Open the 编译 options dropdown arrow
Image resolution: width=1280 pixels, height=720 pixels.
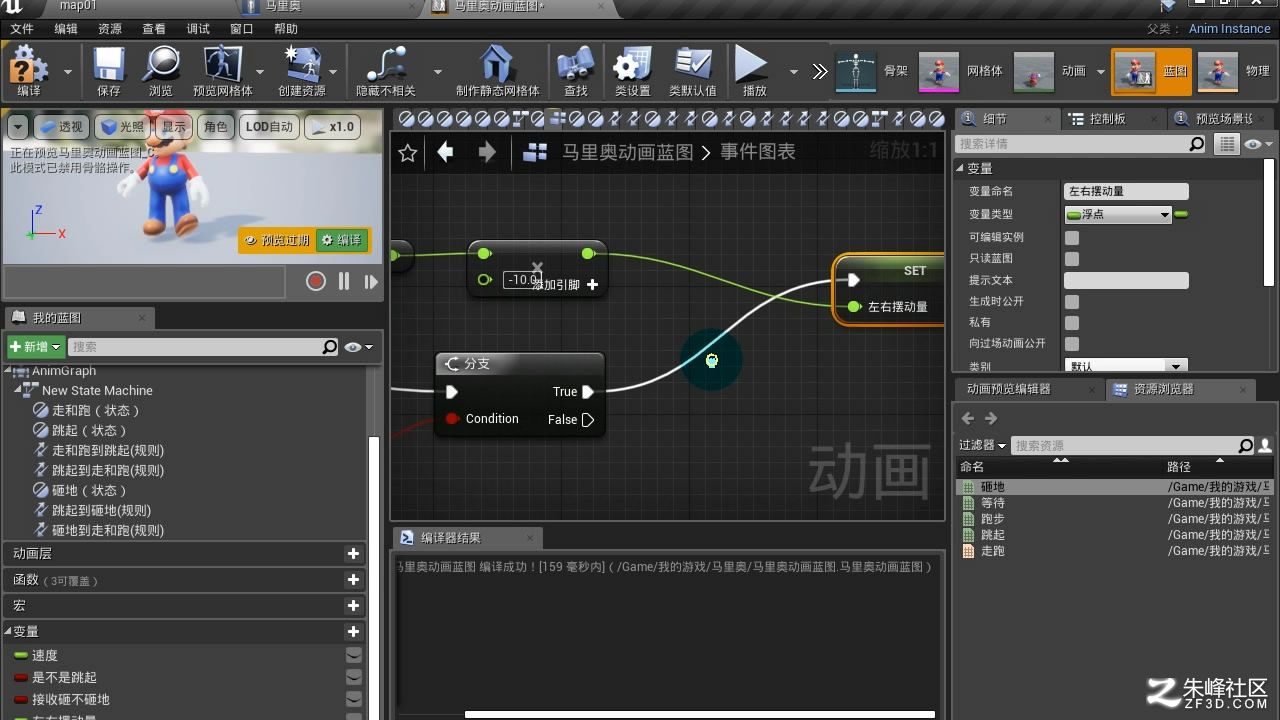point(68,72)
